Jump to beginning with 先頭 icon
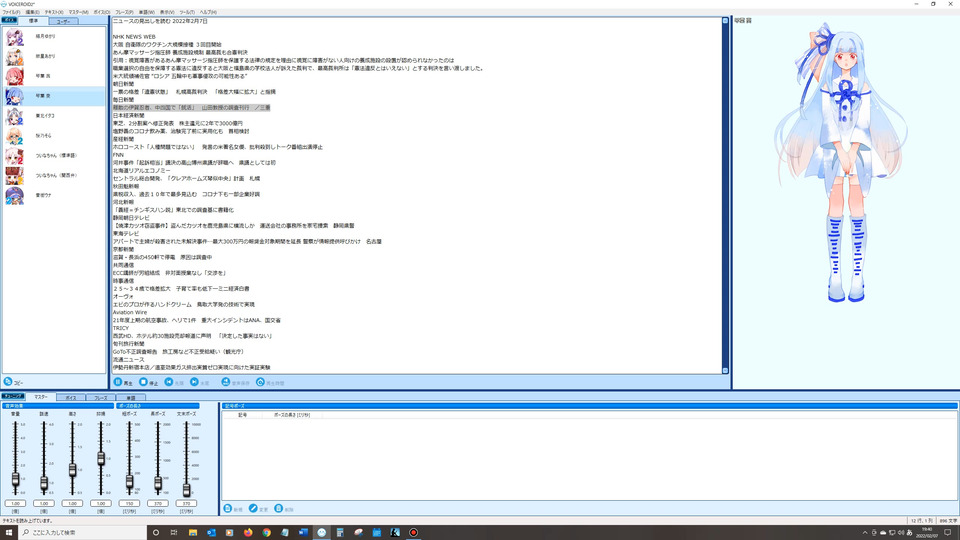This screenshot has height=540, width=960. tap(169, 382)
